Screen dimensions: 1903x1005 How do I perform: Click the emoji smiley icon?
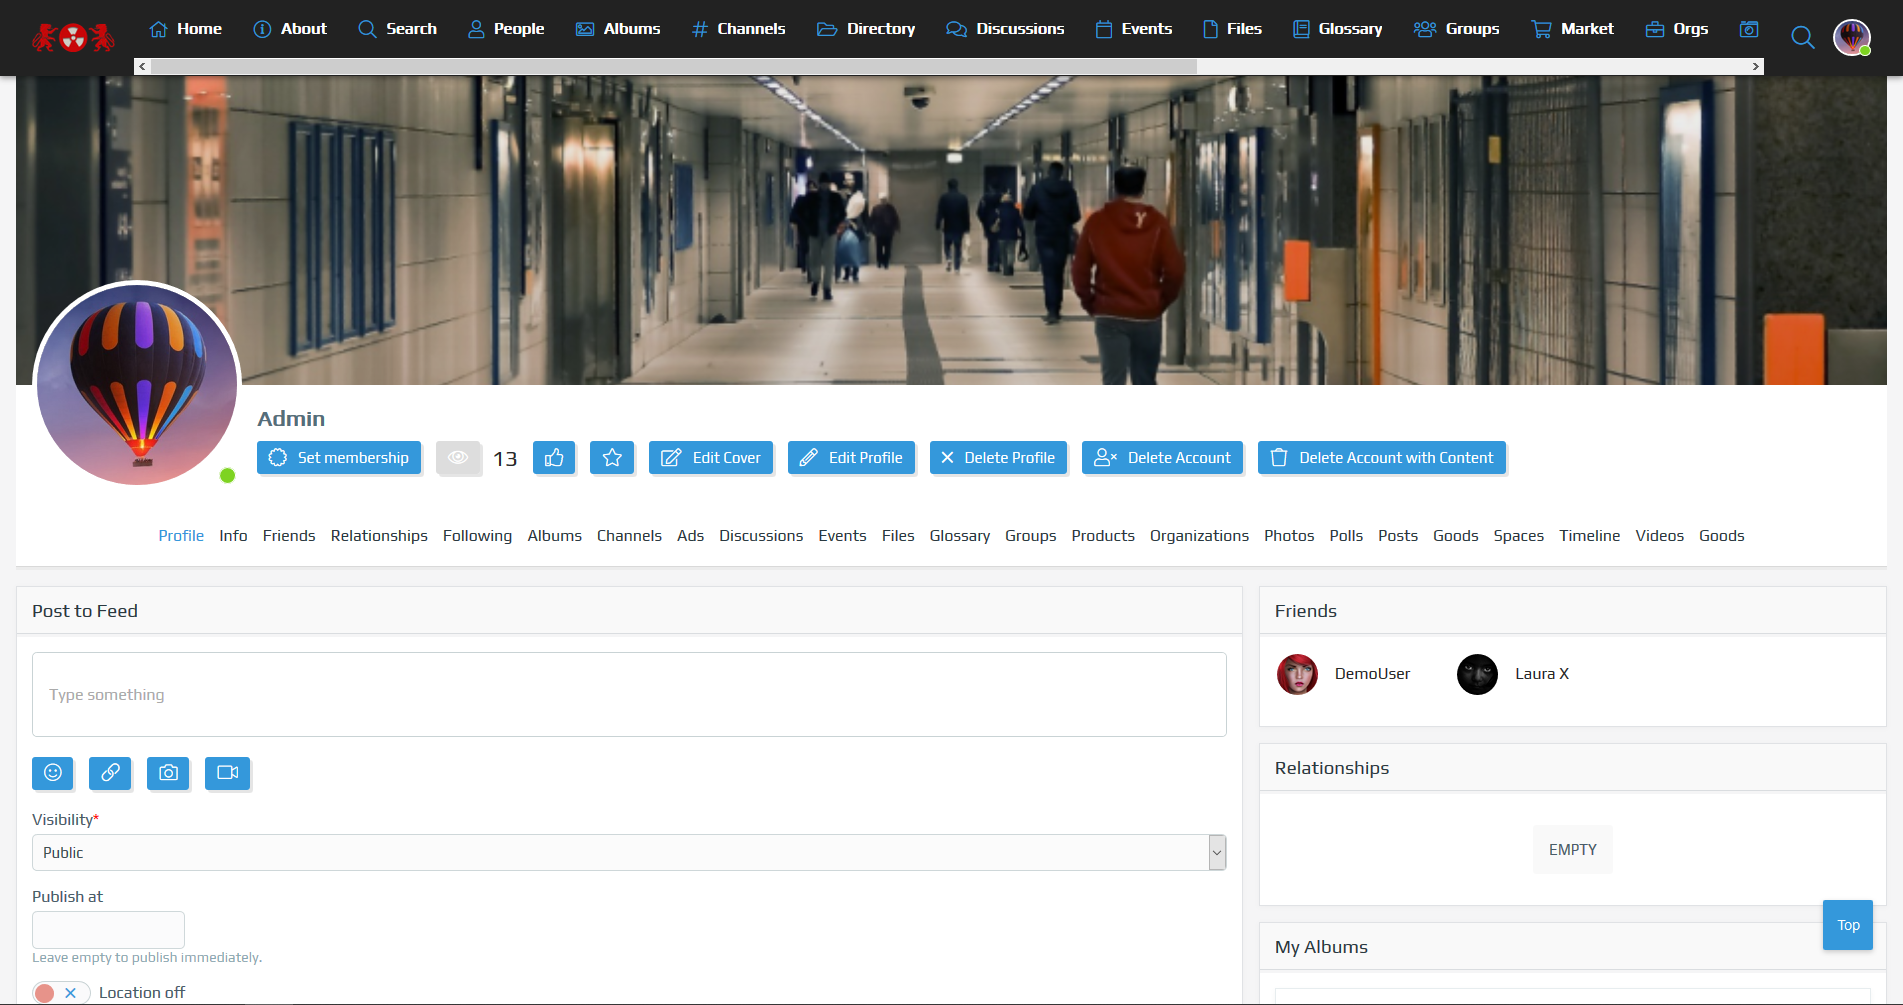[53, 773]
